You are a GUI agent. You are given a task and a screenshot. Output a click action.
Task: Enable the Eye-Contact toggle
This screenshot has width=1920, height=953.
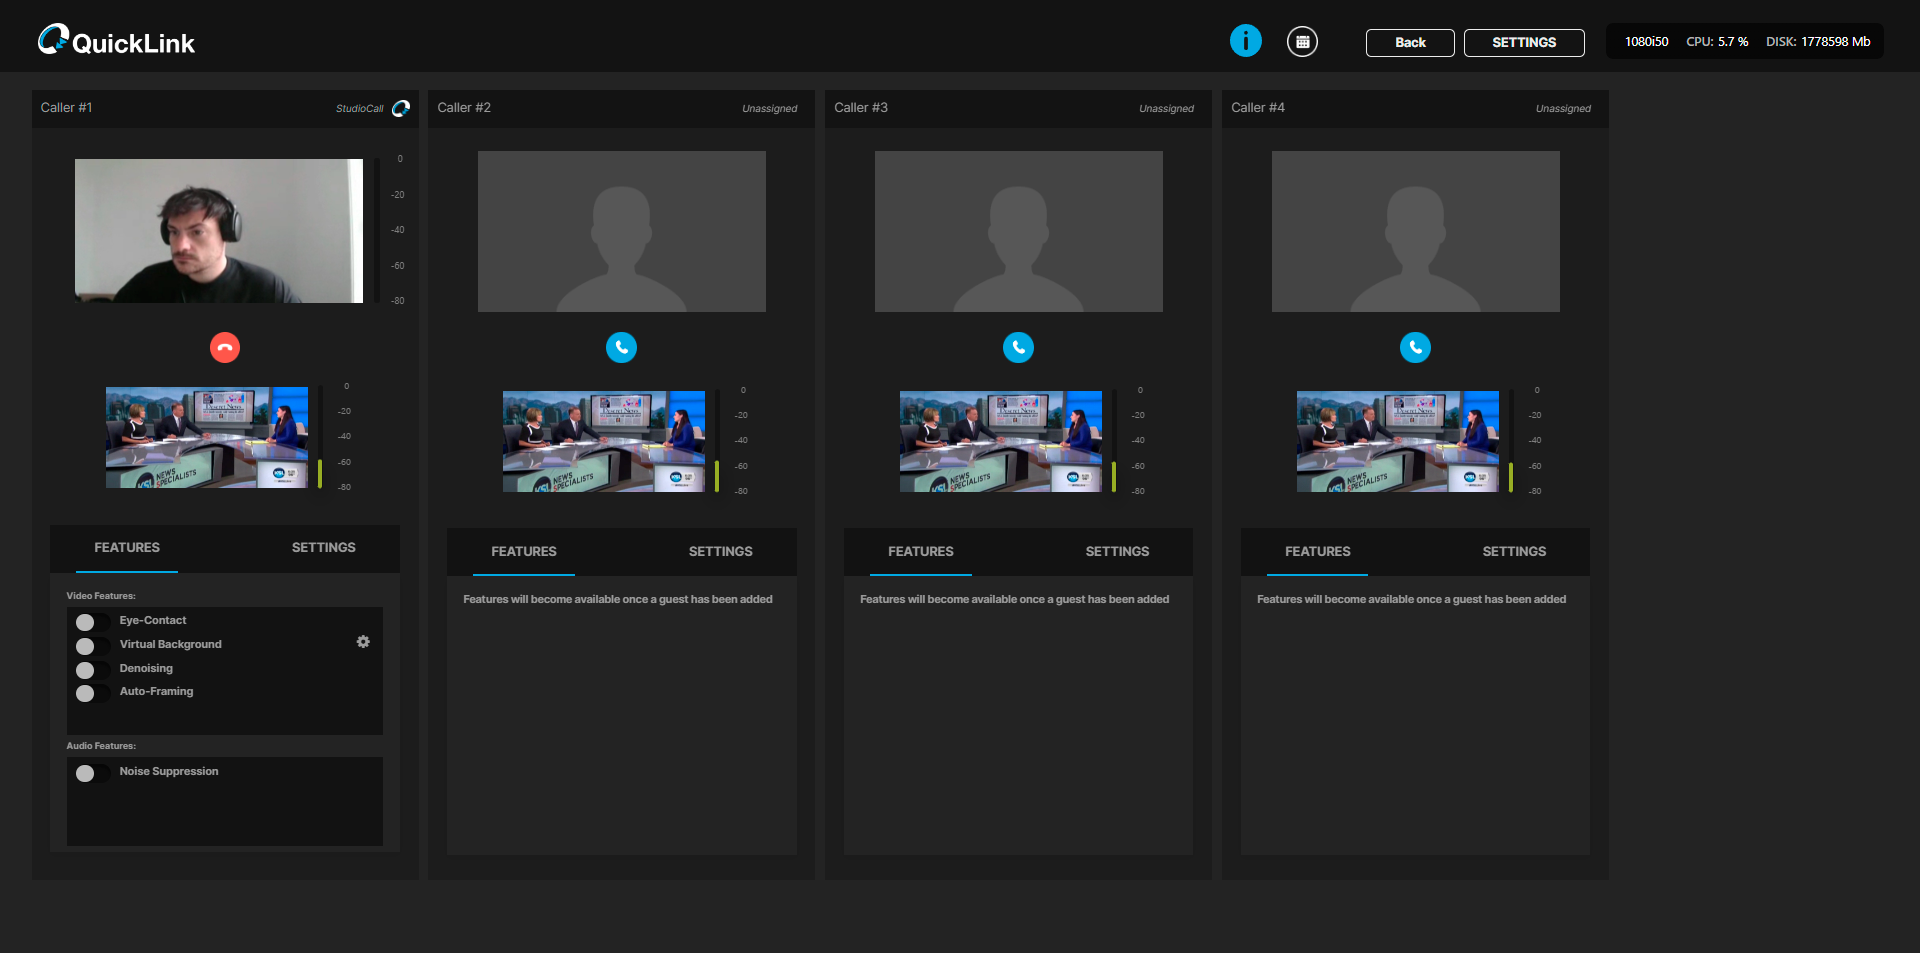pos(91,622)
